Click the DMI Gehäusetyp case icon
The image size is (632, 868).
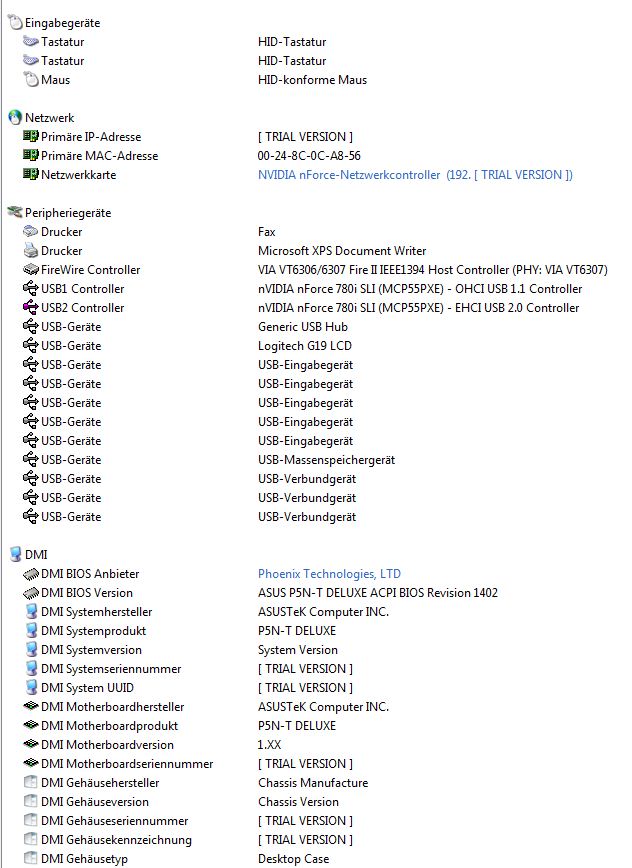point(30,859)
